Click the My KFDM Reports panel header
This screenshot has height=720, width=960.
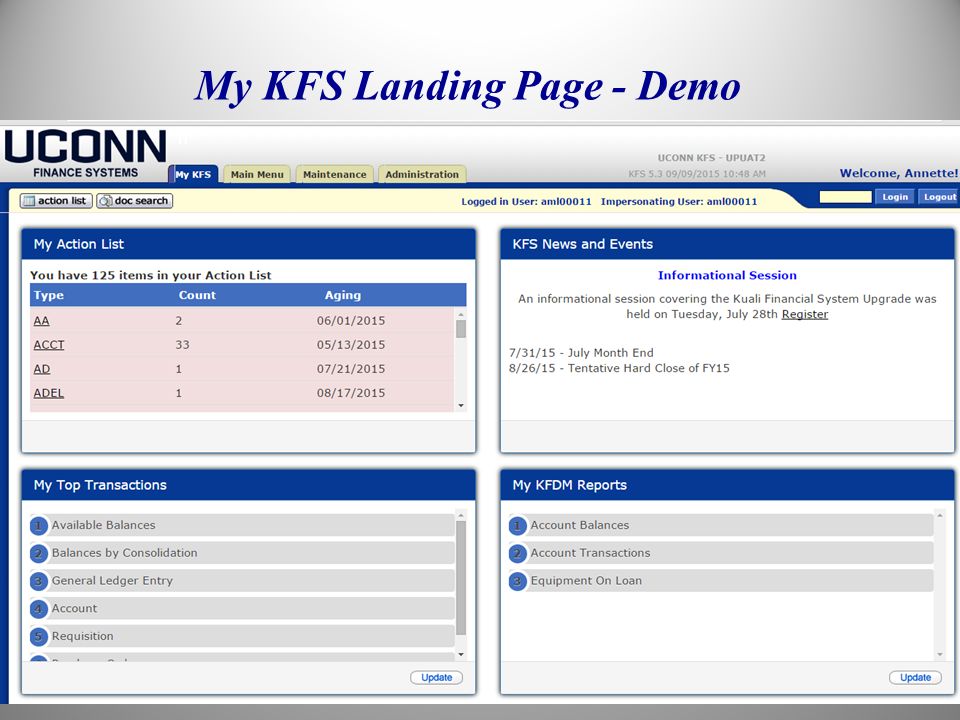[x=727, y=485]
